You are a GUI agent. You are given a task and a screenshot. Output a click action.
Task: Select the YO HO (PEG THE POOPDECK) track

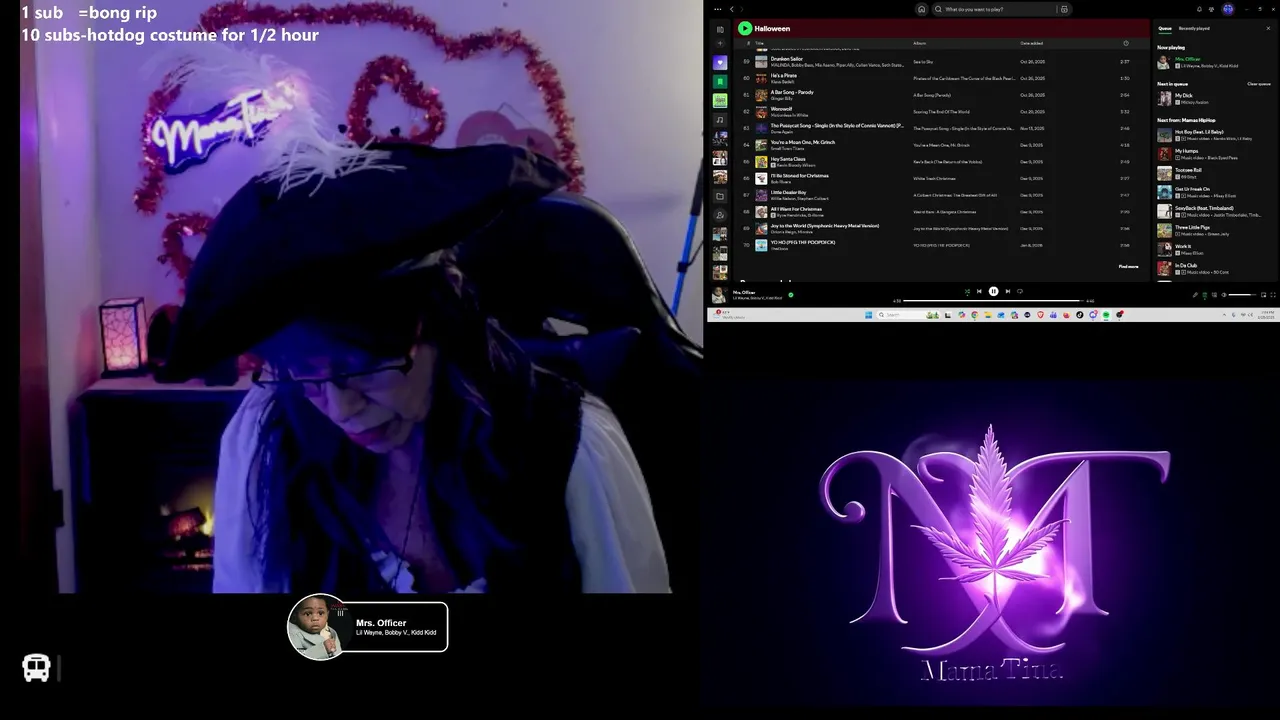point(943,245)
